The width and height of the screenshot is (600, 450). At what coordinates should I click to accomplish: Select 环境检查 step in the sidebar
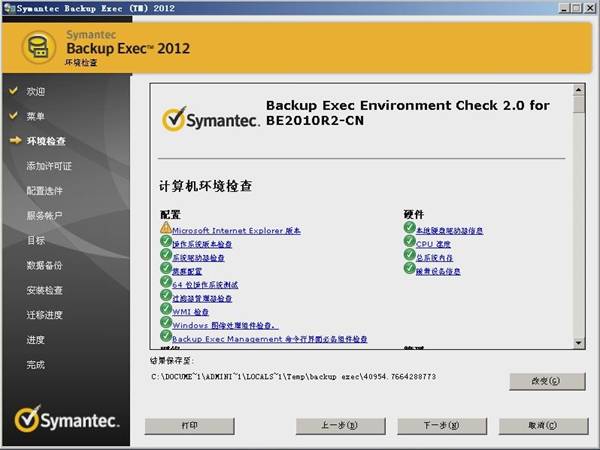[46, 141]
